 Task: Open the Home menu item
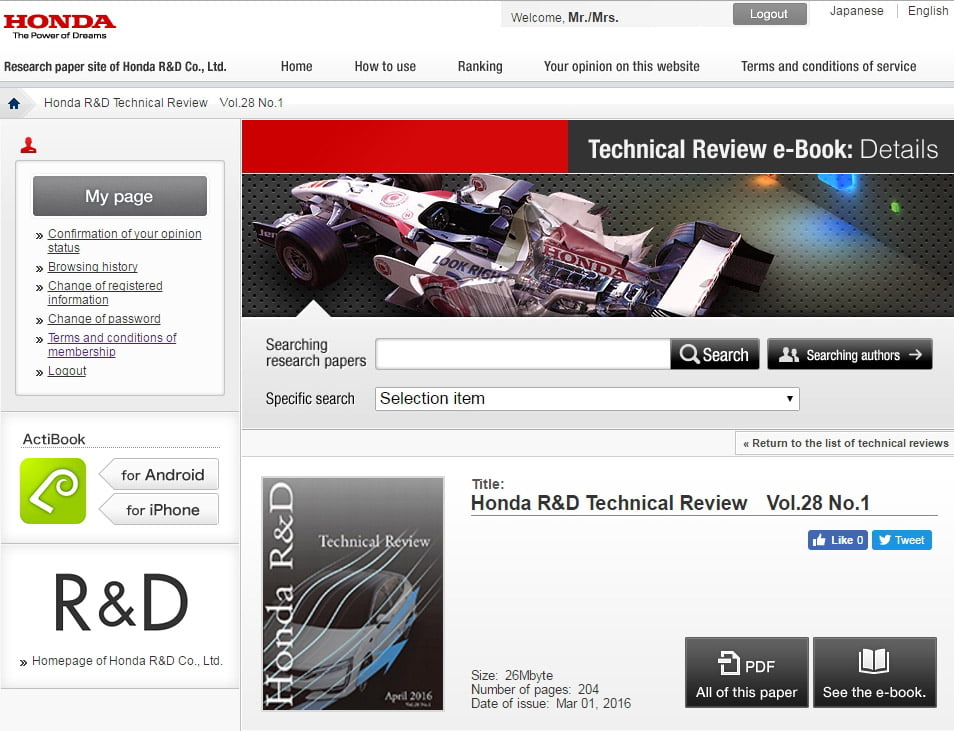tap(296, 66)
